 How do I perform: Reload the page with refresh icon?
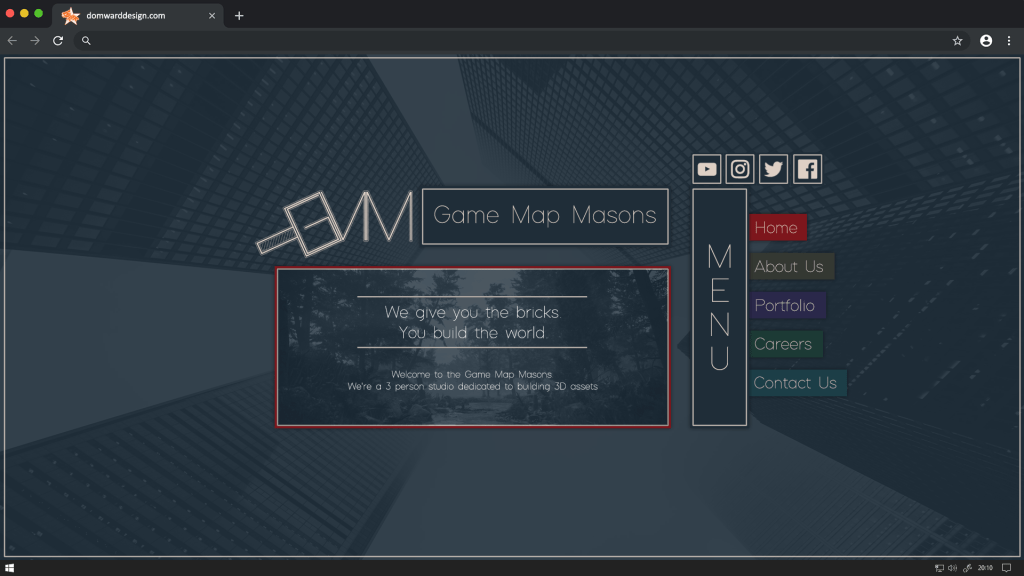click(x=58, y=41)
